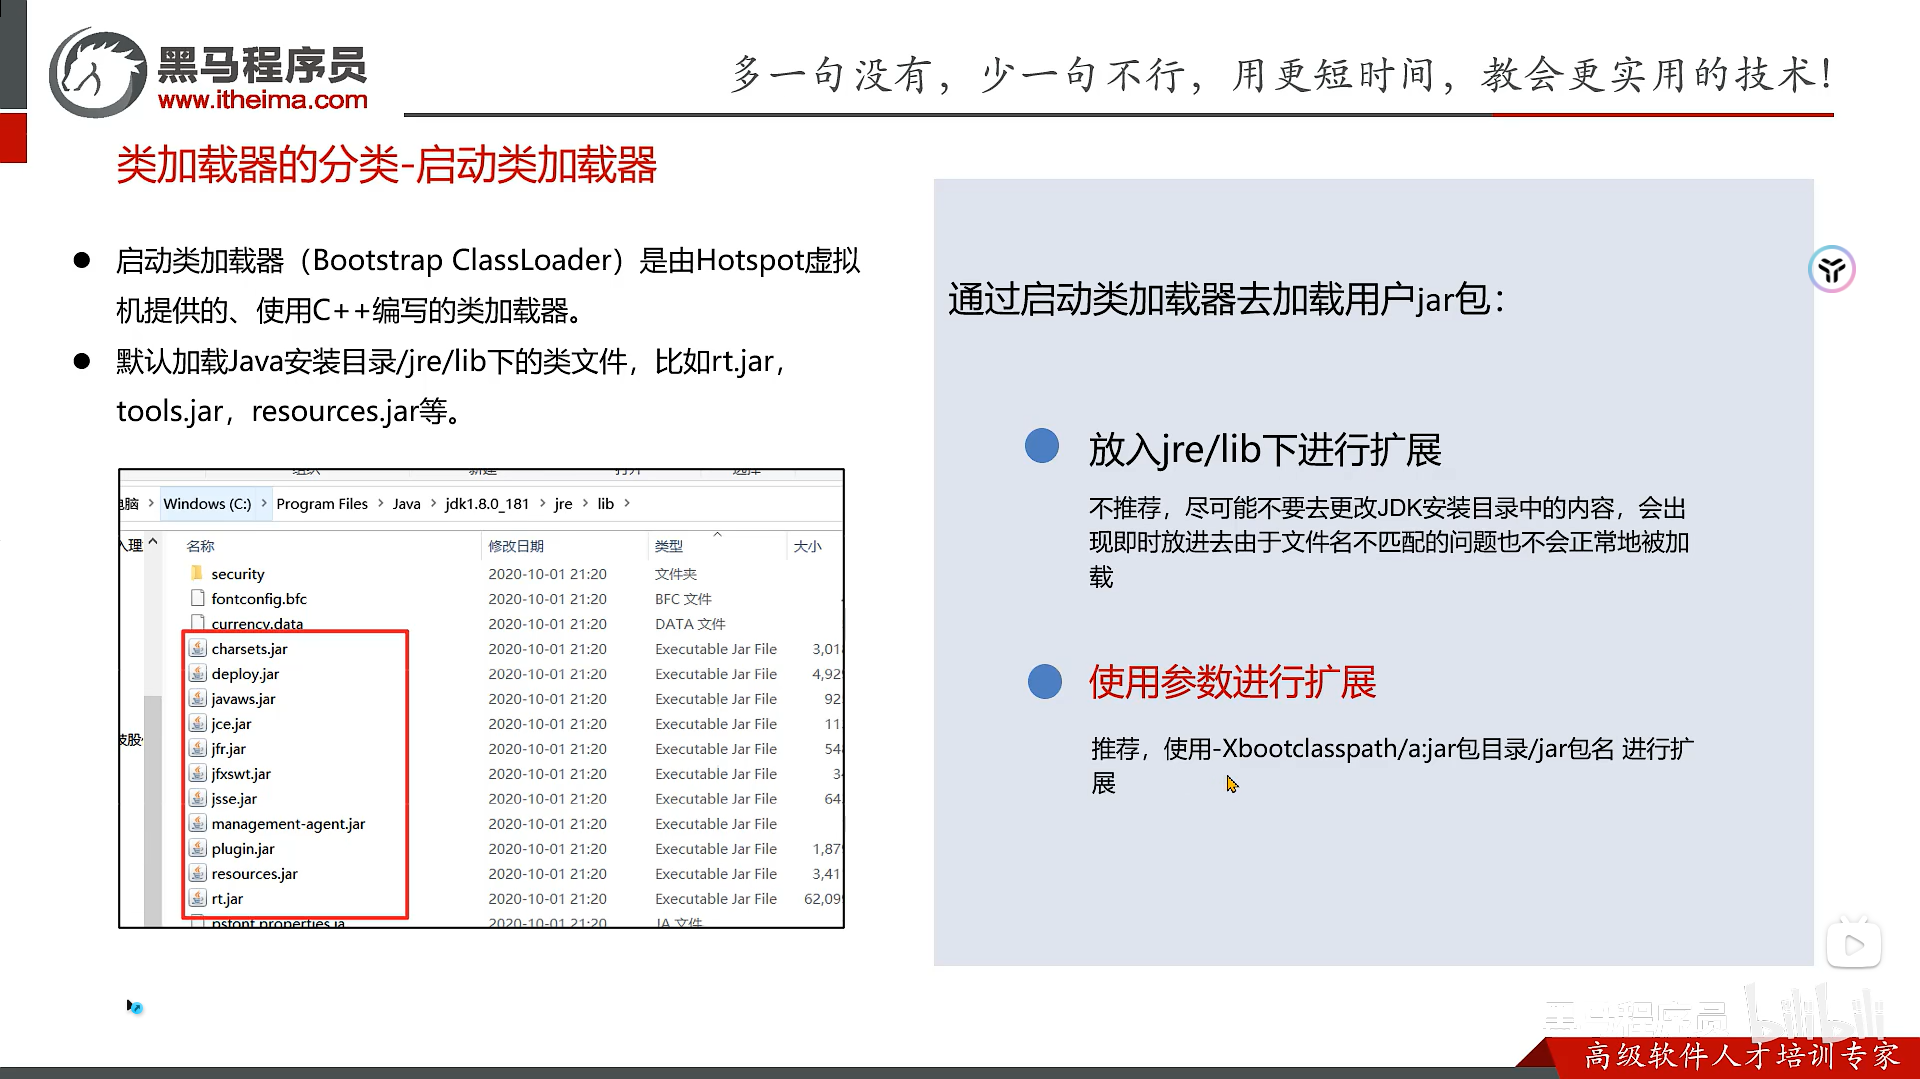This screenshot has width=1920, height=1079.
Task: Select the management-agent.jar file name
Action: coord(288,824)
